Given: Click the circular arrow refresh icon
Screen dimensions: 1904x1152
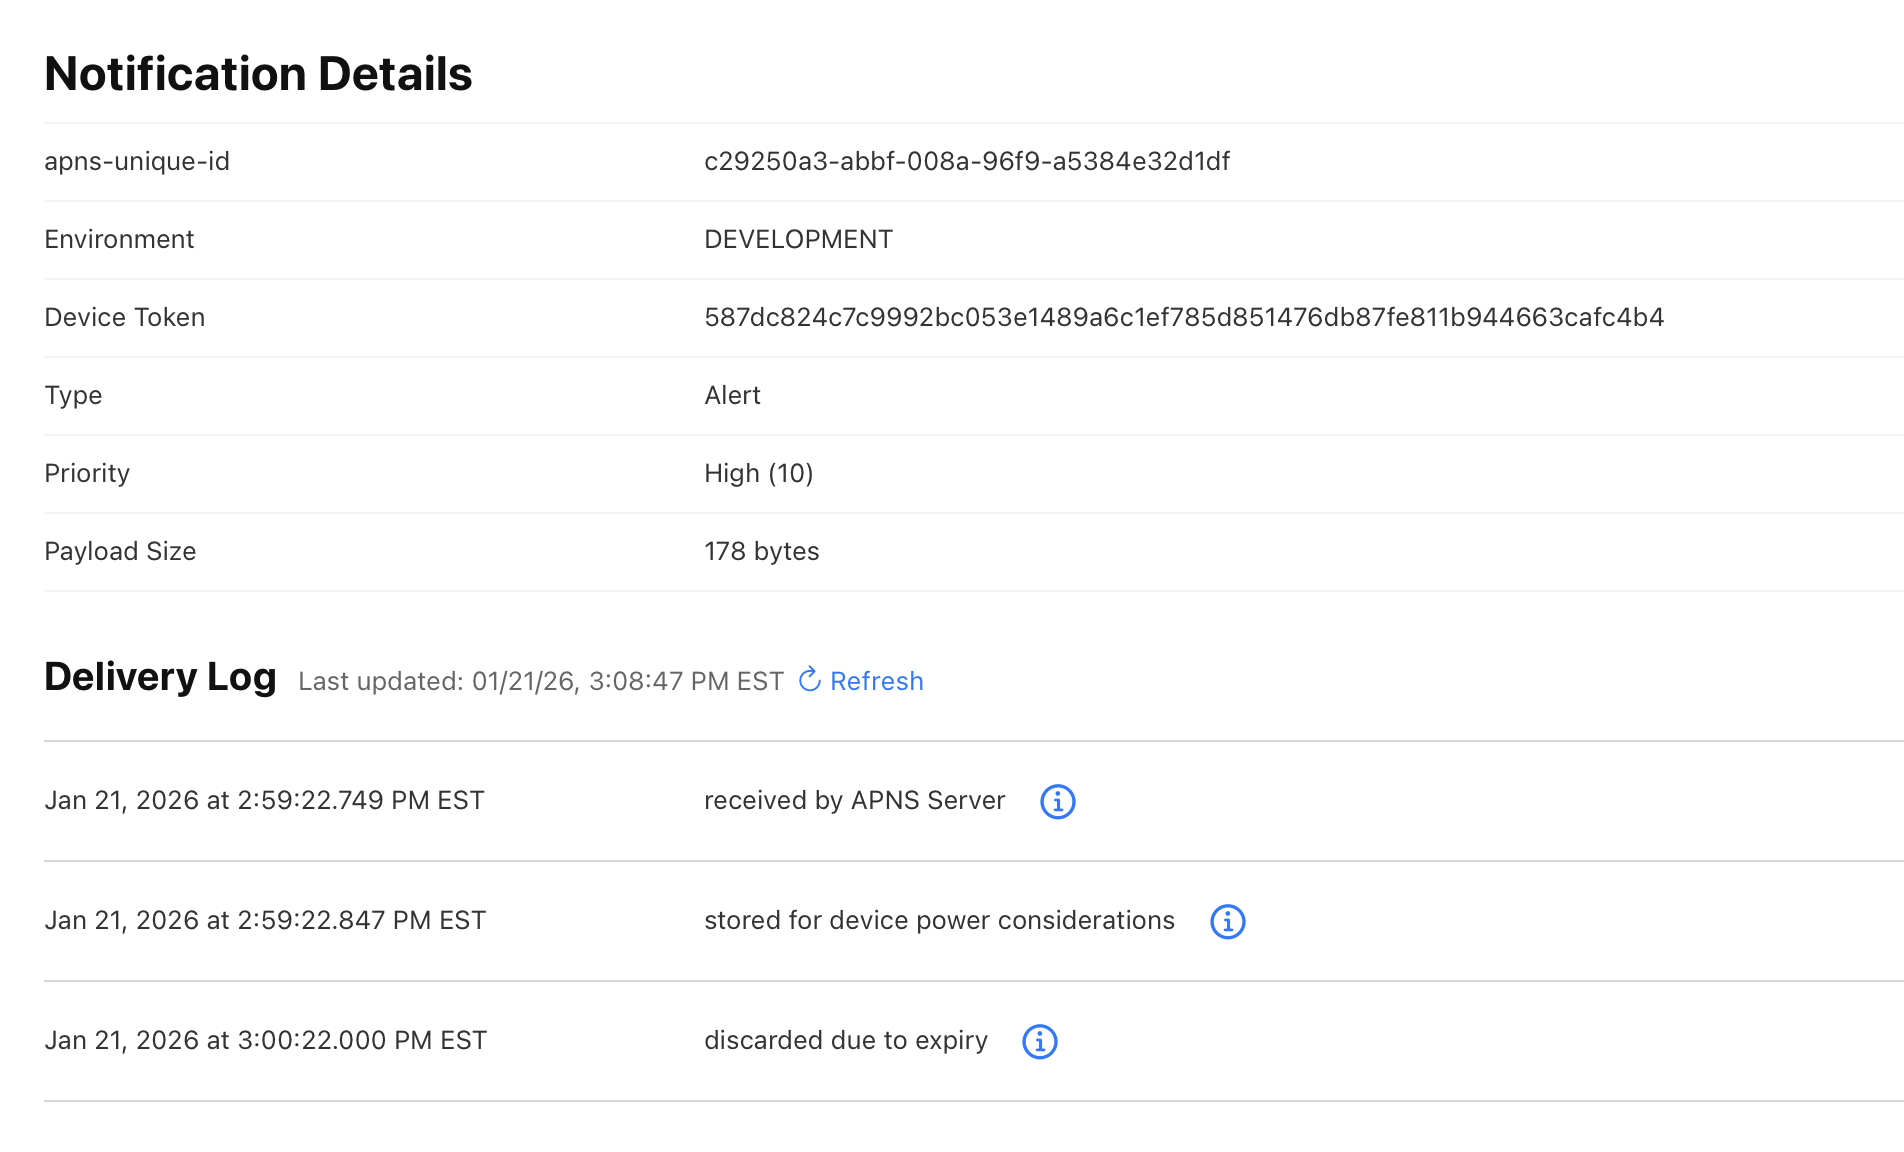Looking at the screenshot, I should pos(810,680).
